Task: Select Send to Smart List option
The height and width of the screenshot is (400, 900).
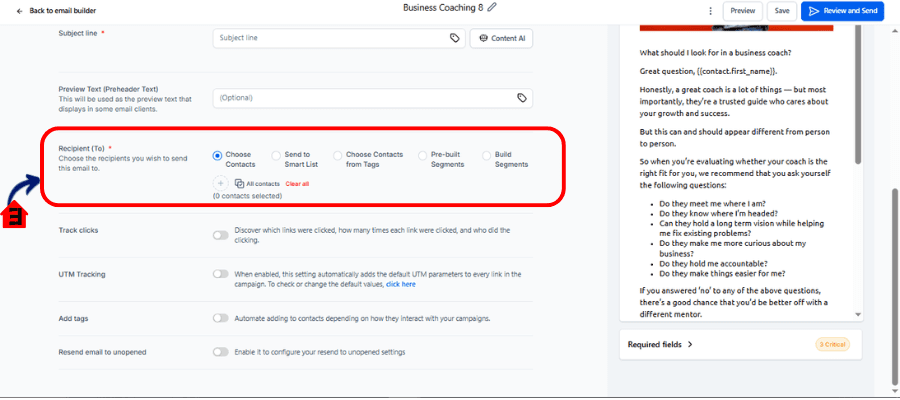Action: tap(276, 155)
